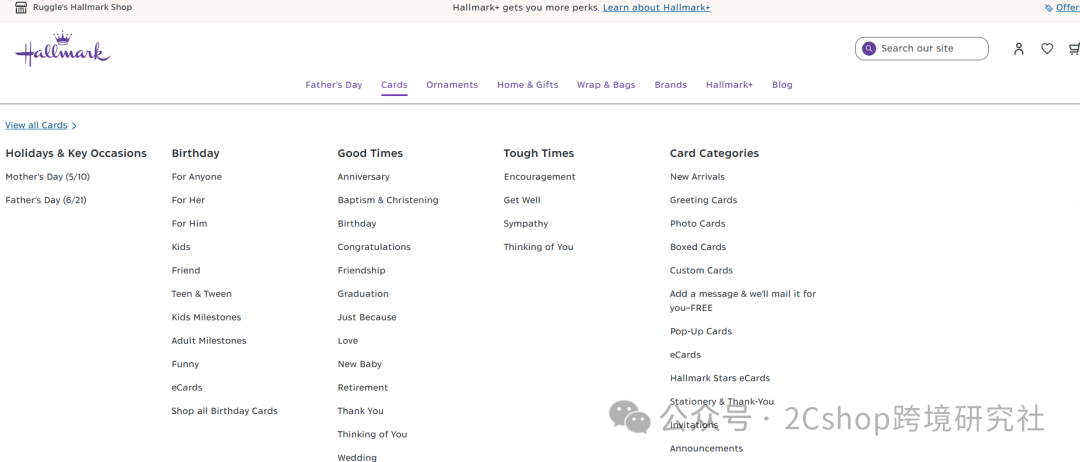
Task: Click Add a message & we'll mail it link
Action: click(x=742, y=301)
